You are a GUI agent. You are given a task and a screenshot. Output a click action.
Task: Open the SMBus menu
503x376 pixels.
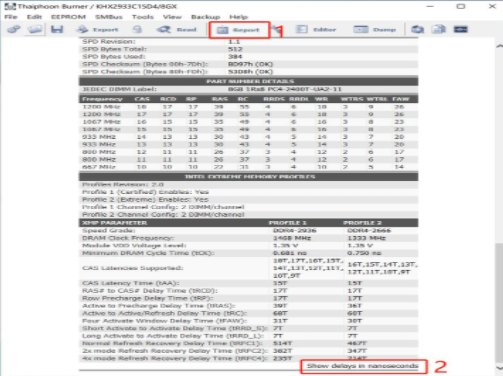(108, 17)
